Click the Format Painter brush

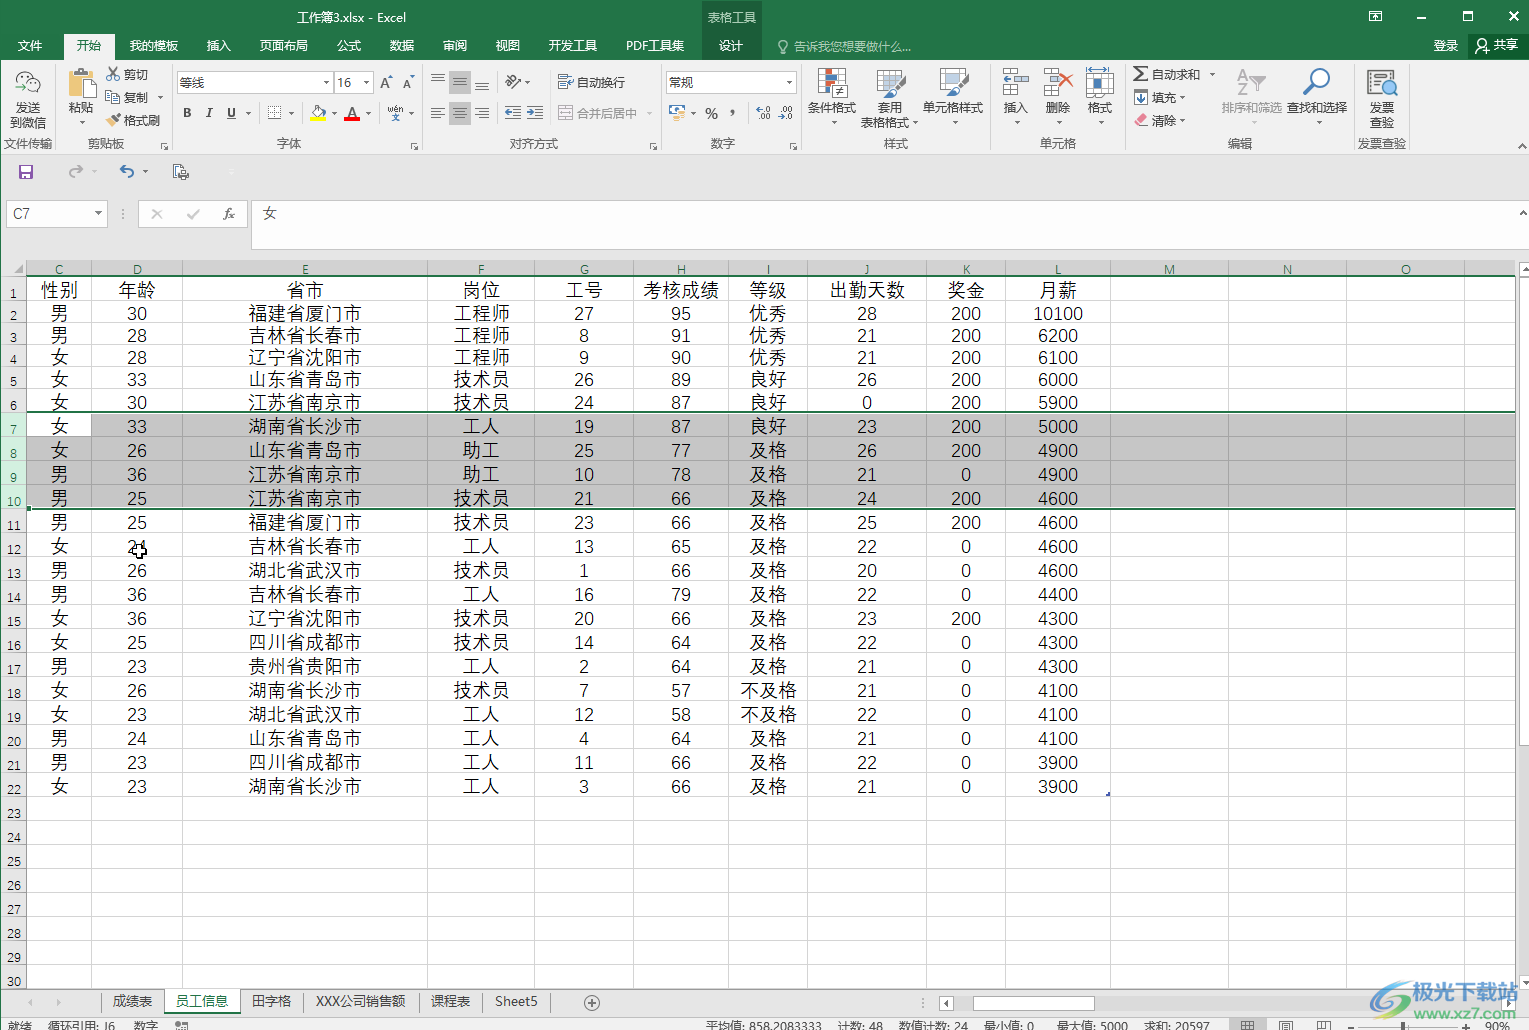[113, 120]
